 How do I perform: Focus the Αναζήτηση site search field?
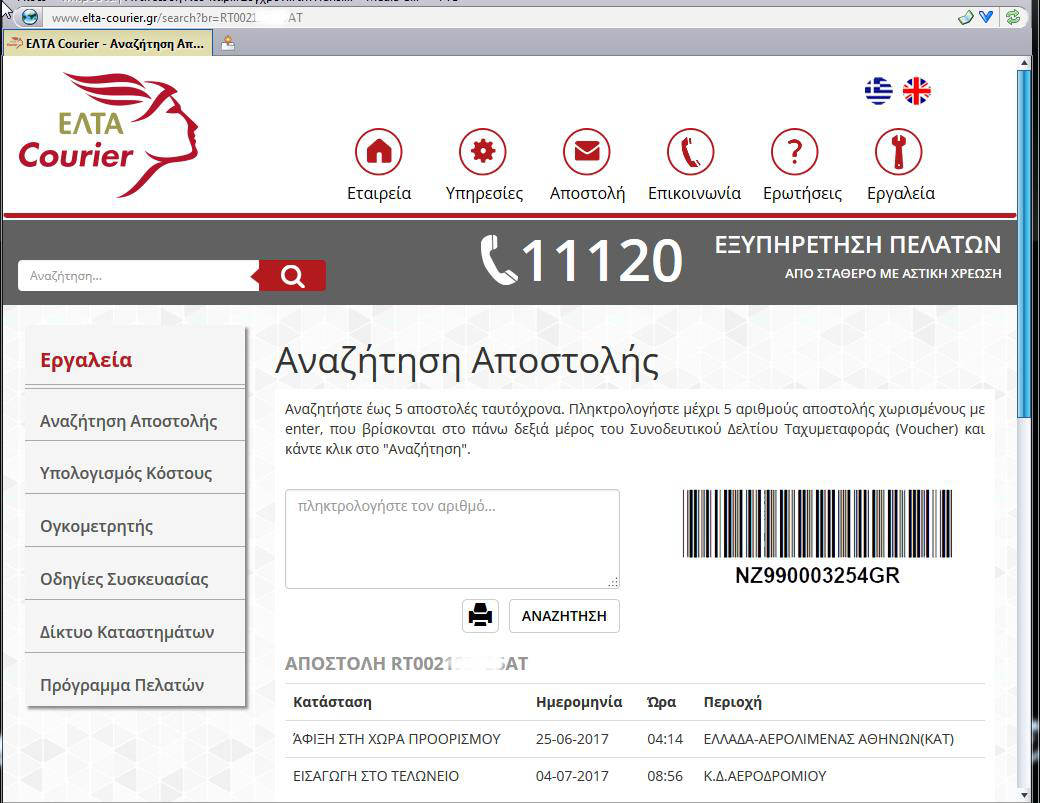click(x=138, y=276)
